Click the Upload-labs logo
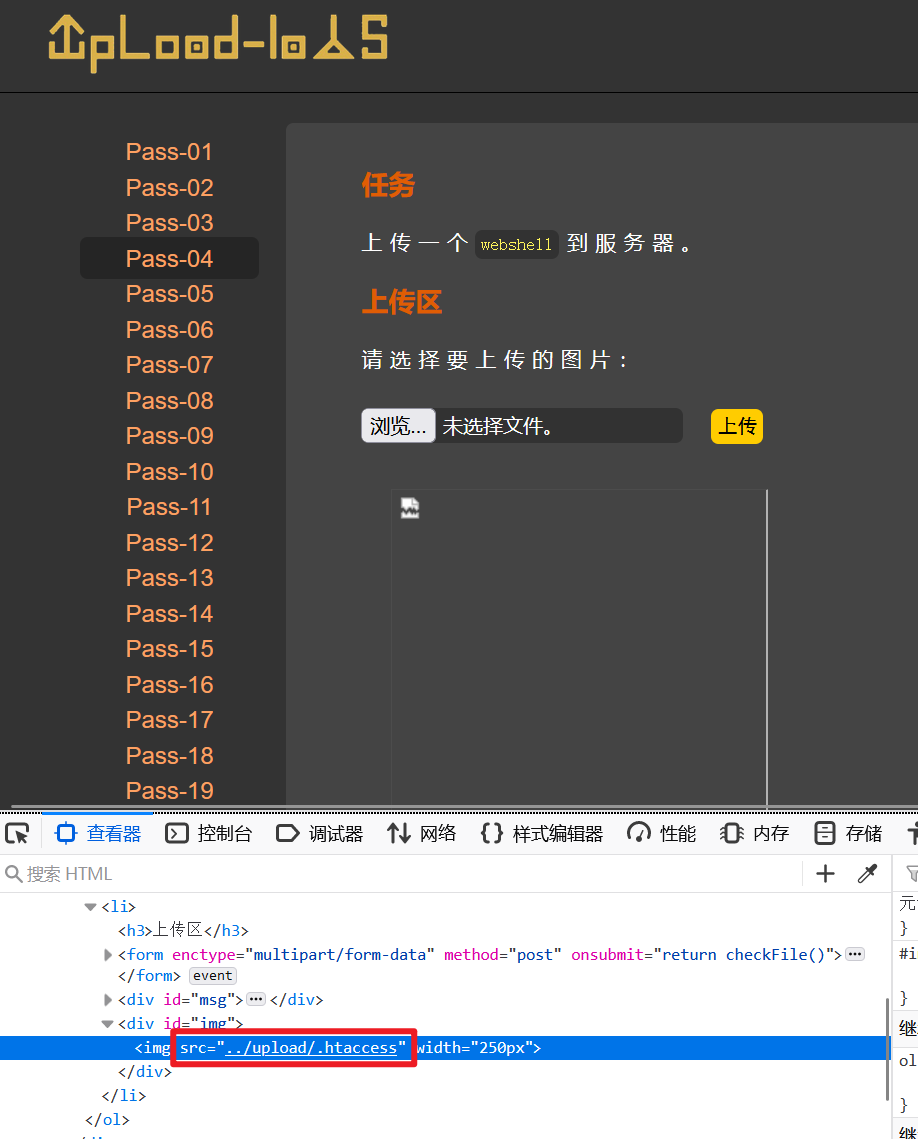 pyautogui.click(x=218, y=43)
